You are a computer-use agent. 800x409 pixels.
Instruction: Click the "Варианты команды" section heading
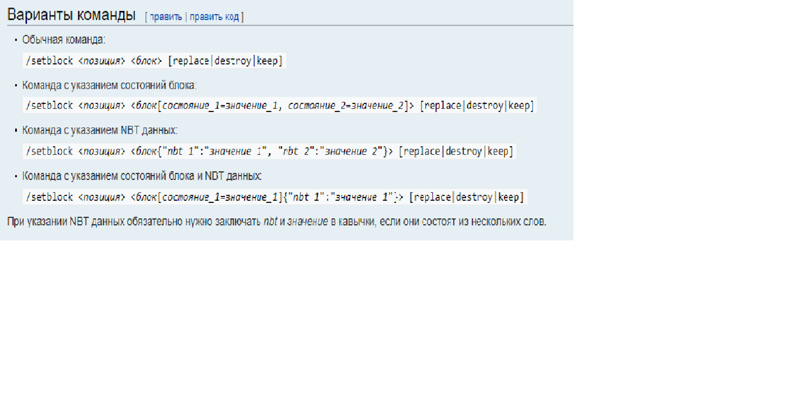pos(71,16)
